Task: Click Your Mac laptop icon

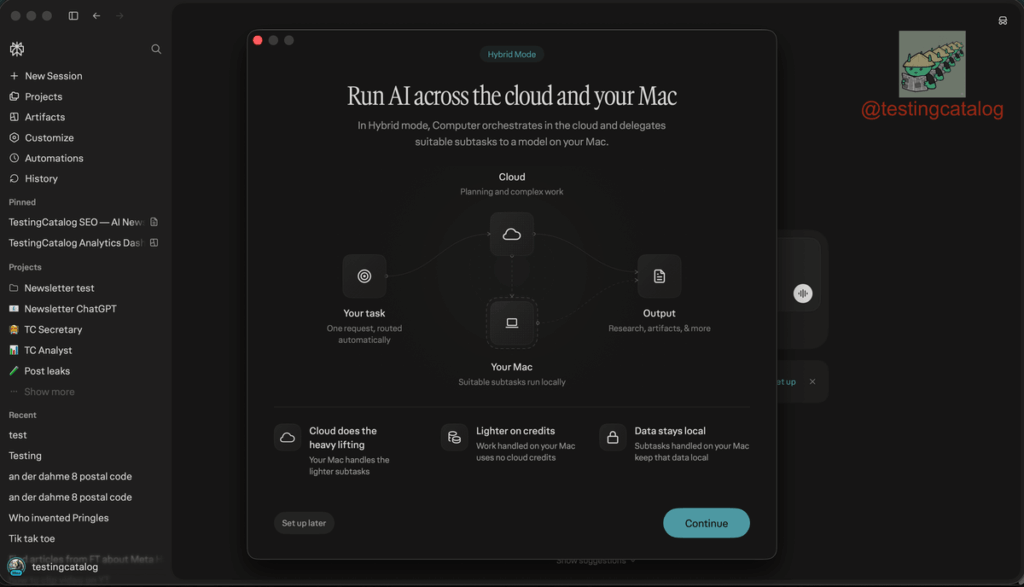Action: click(x=511, y=323)
